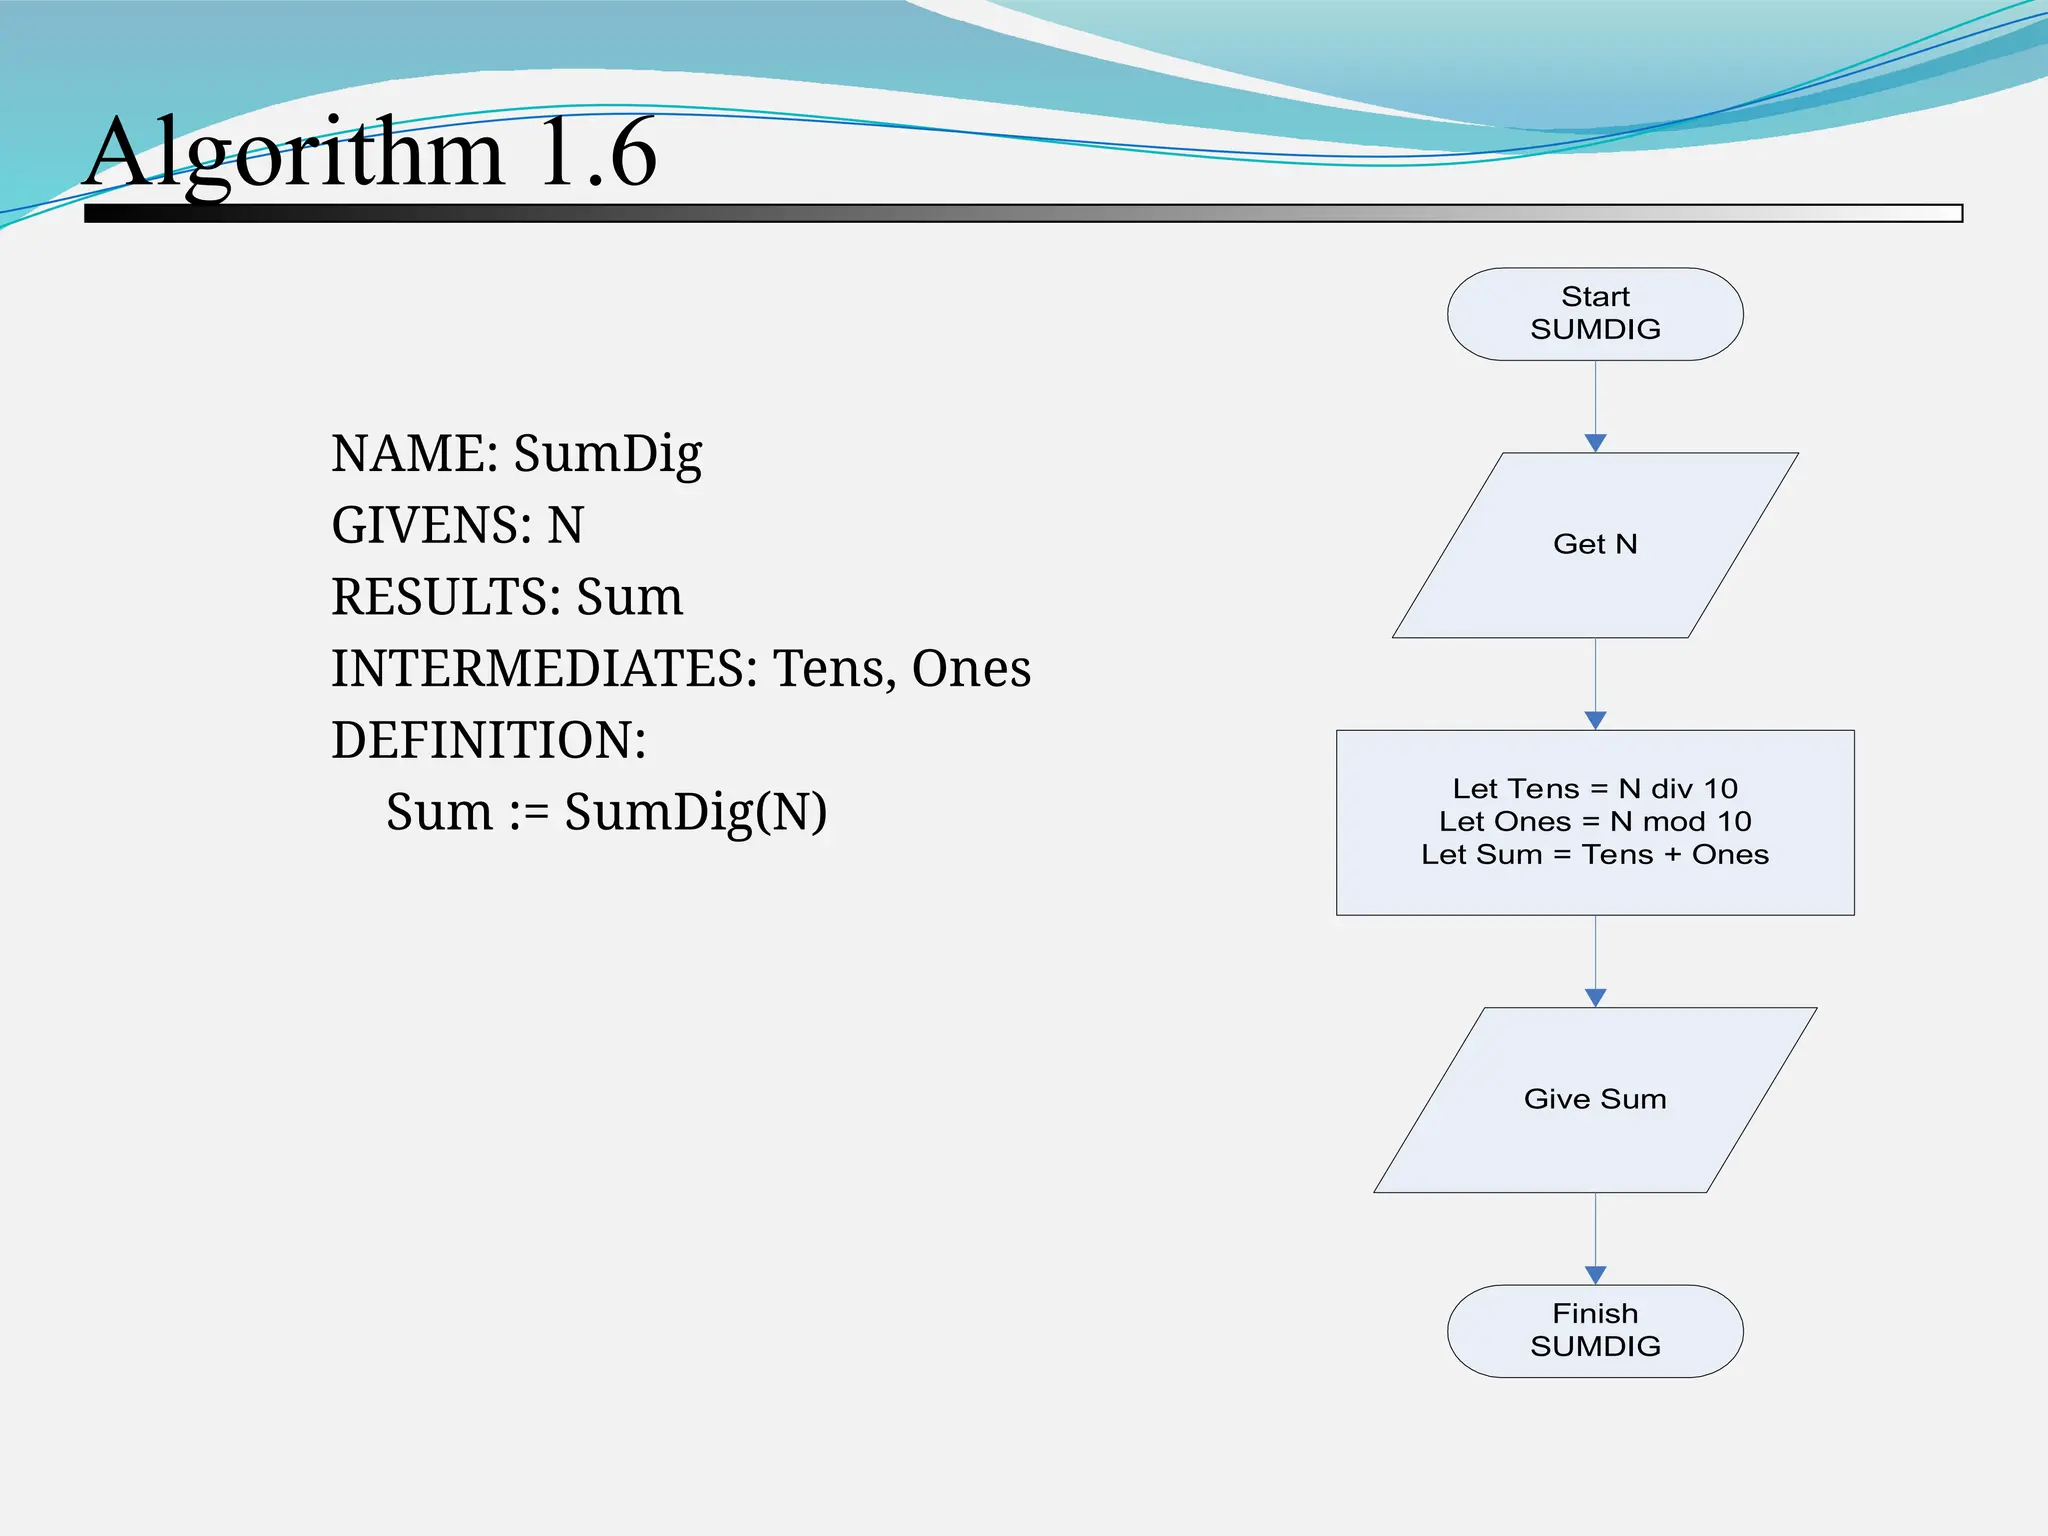Click the Algorithm 1.6 slide title

(x=370, y=153)
